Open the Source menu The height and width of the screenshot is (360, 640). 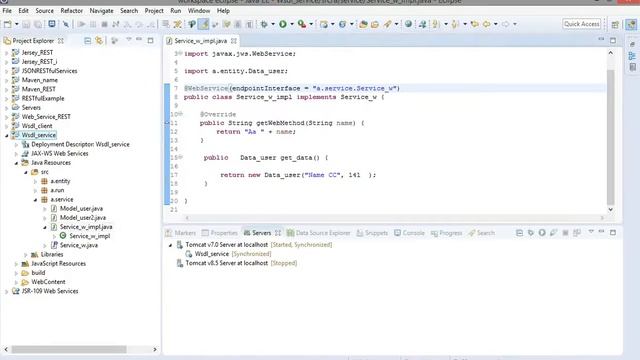[44, 11]
